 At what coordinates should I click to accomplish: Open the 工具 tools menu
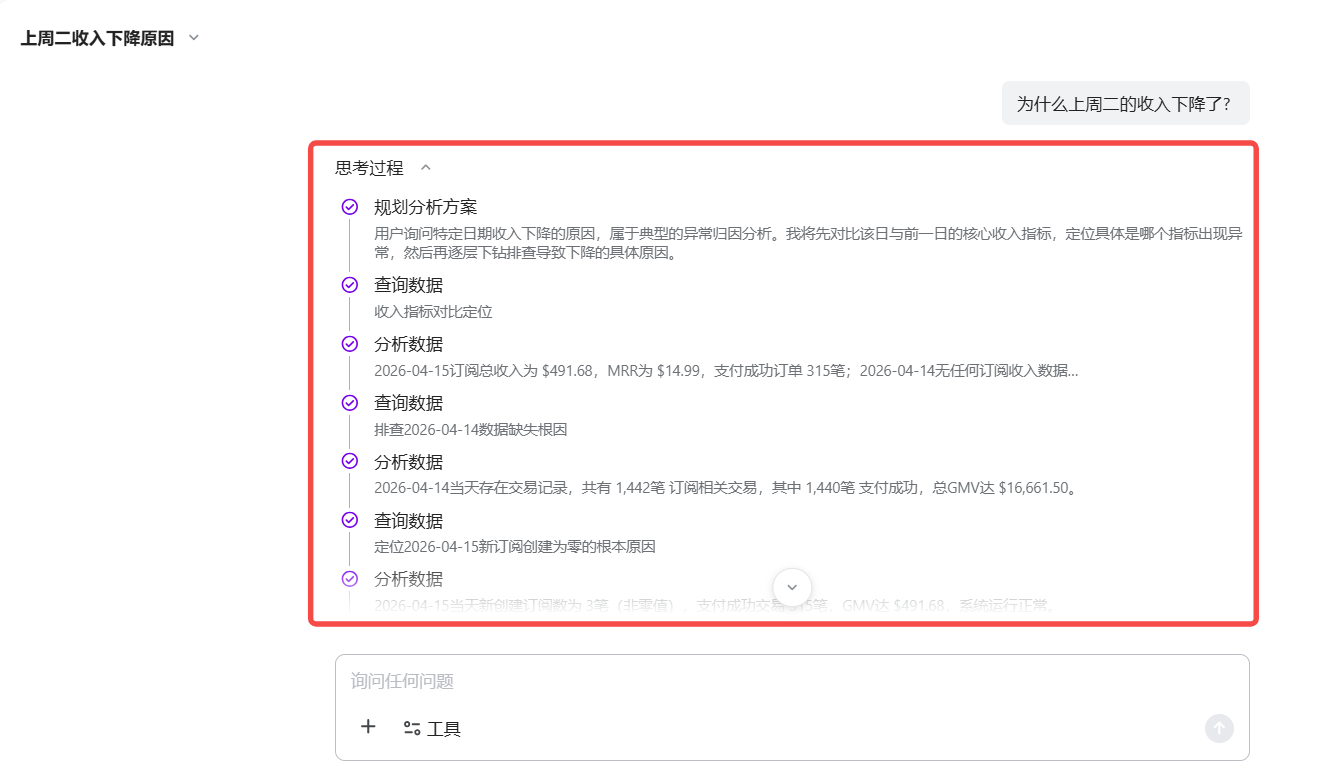click(432, 729)
